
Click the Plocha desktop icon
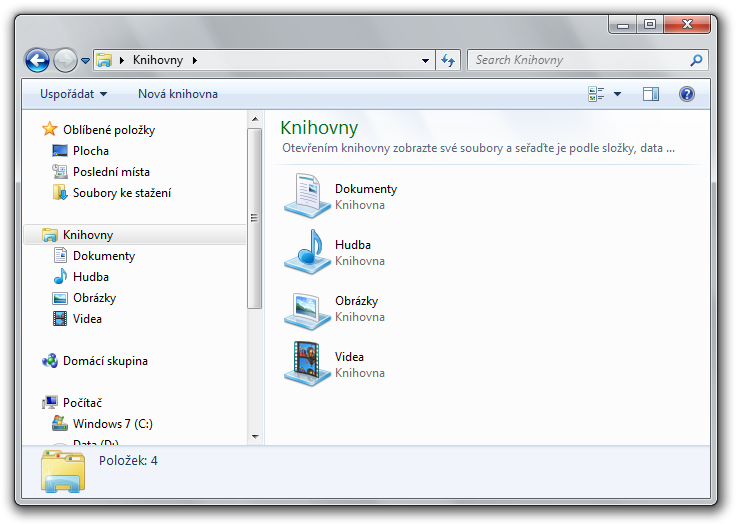[60, 151]
